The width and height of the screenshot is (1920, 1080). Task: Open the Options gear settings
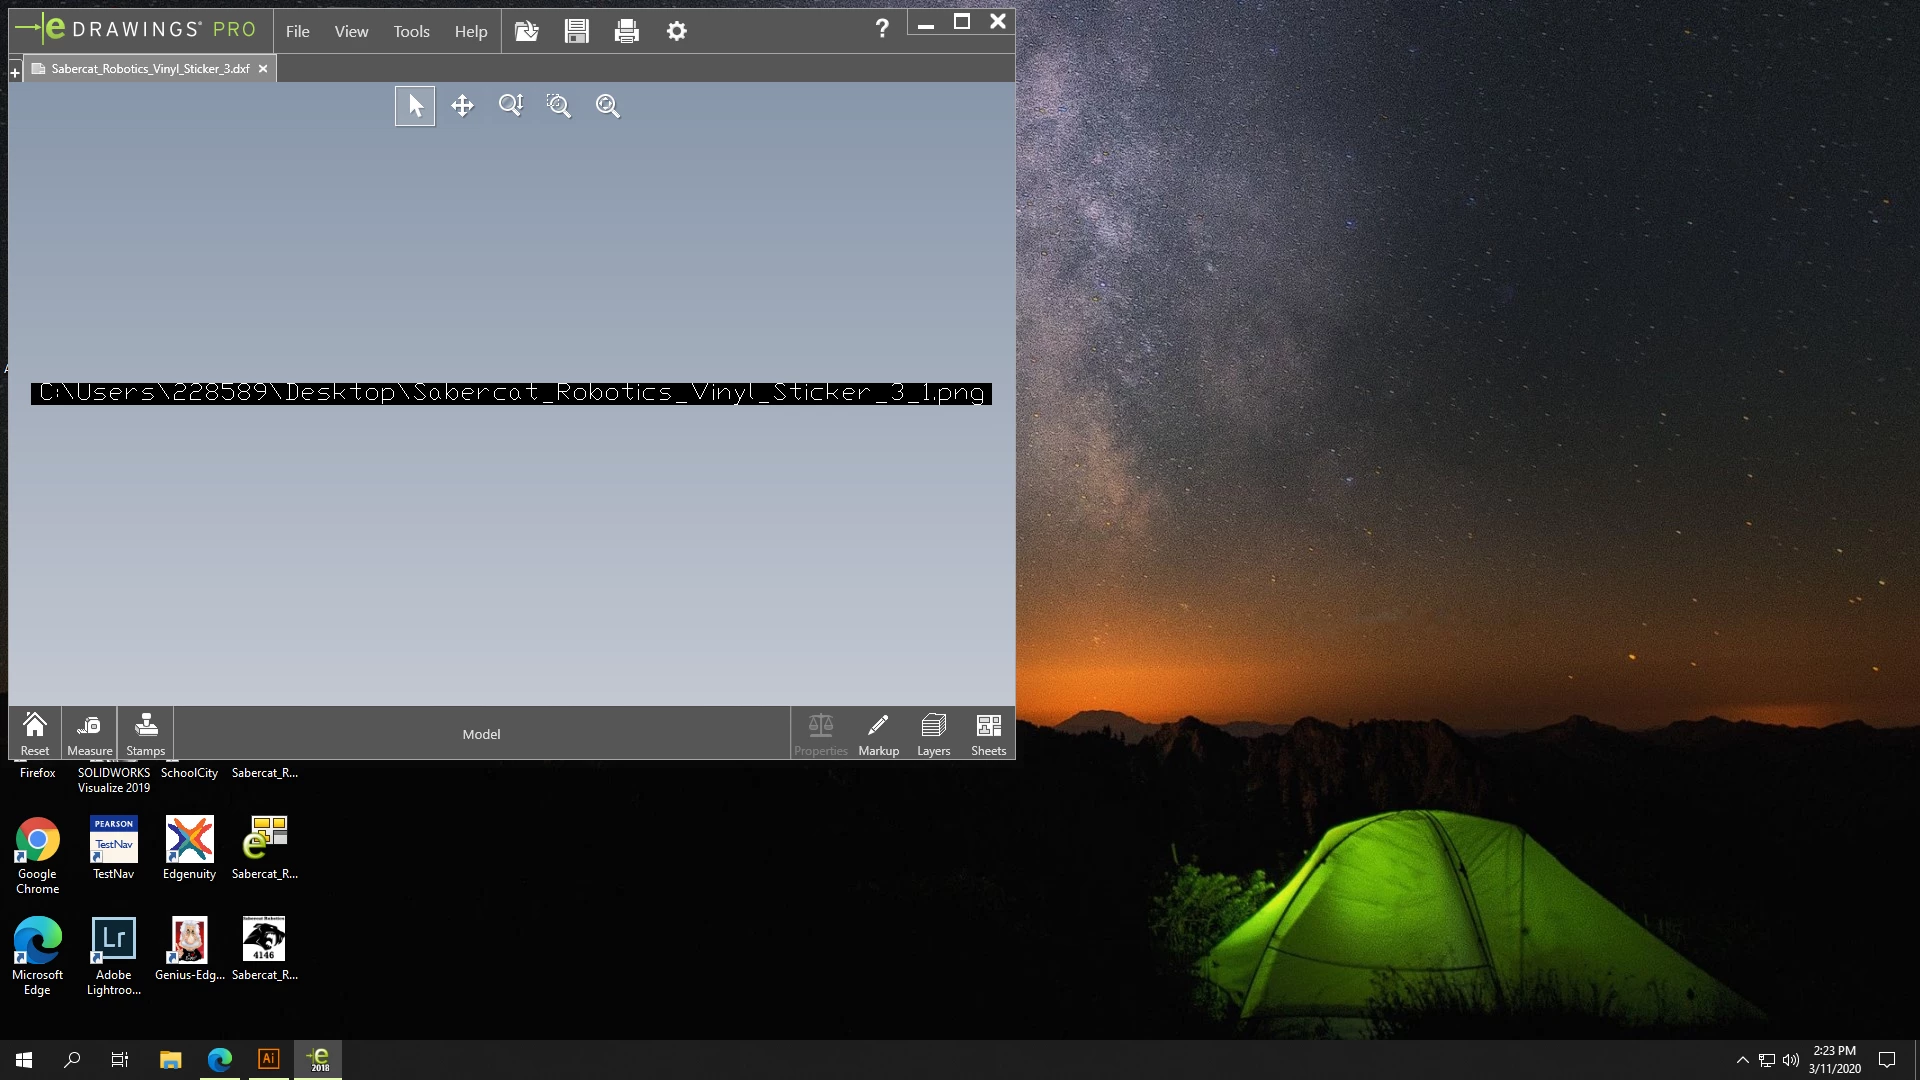[677, 31]
